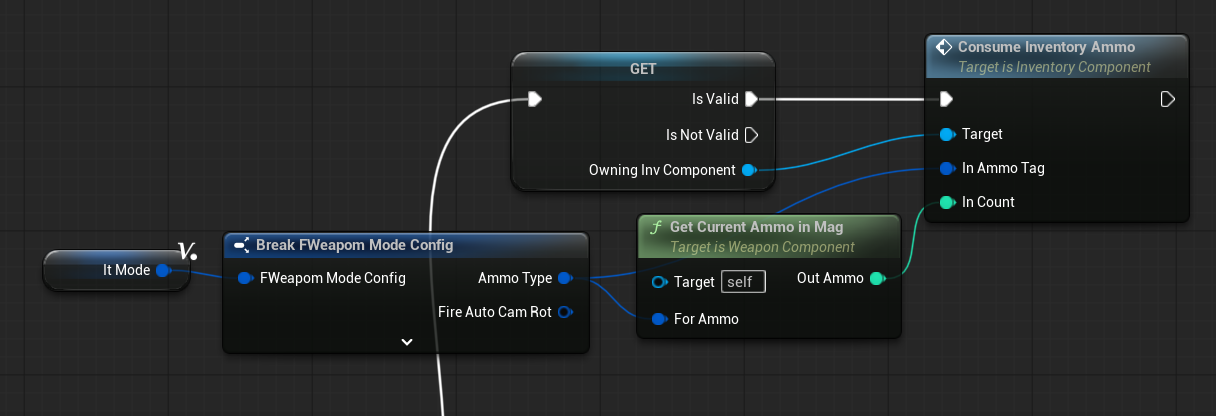Click the Out Ammo output pin
This screenshot has width=1216, height=416.
[x=877, y=278]
